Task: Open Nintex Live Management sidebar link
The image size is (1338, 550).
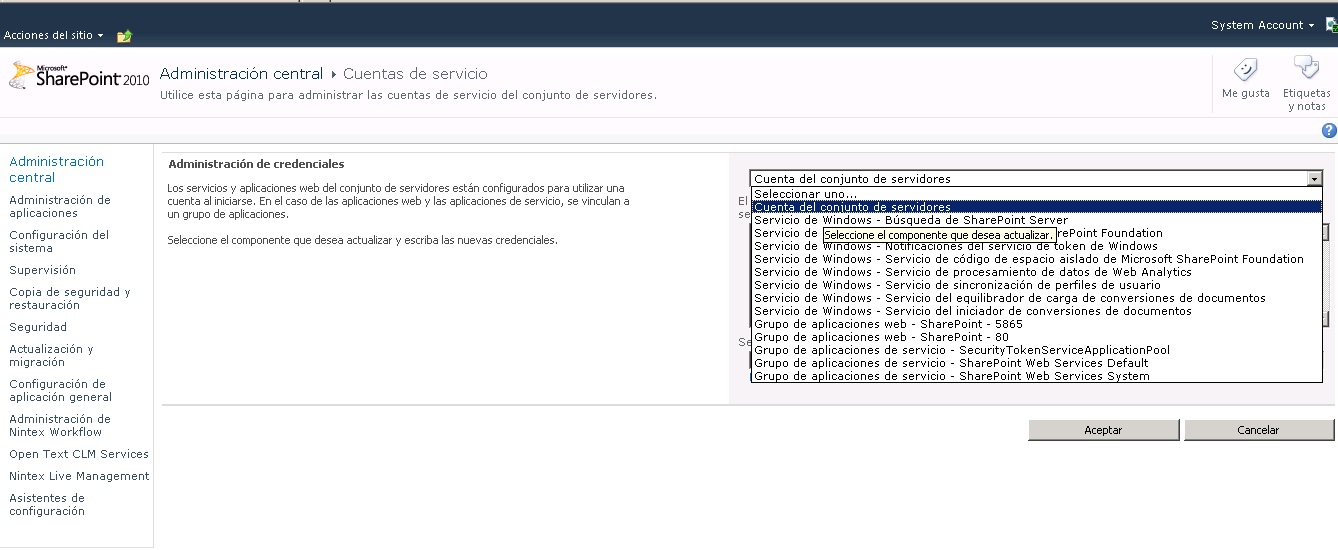Action: (x=79, y=476)
